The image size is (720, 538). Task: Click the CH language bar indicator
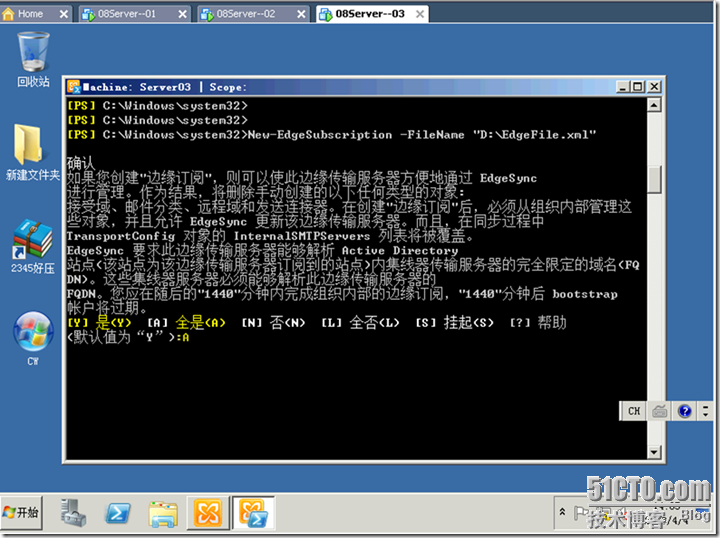pos(634,411)
